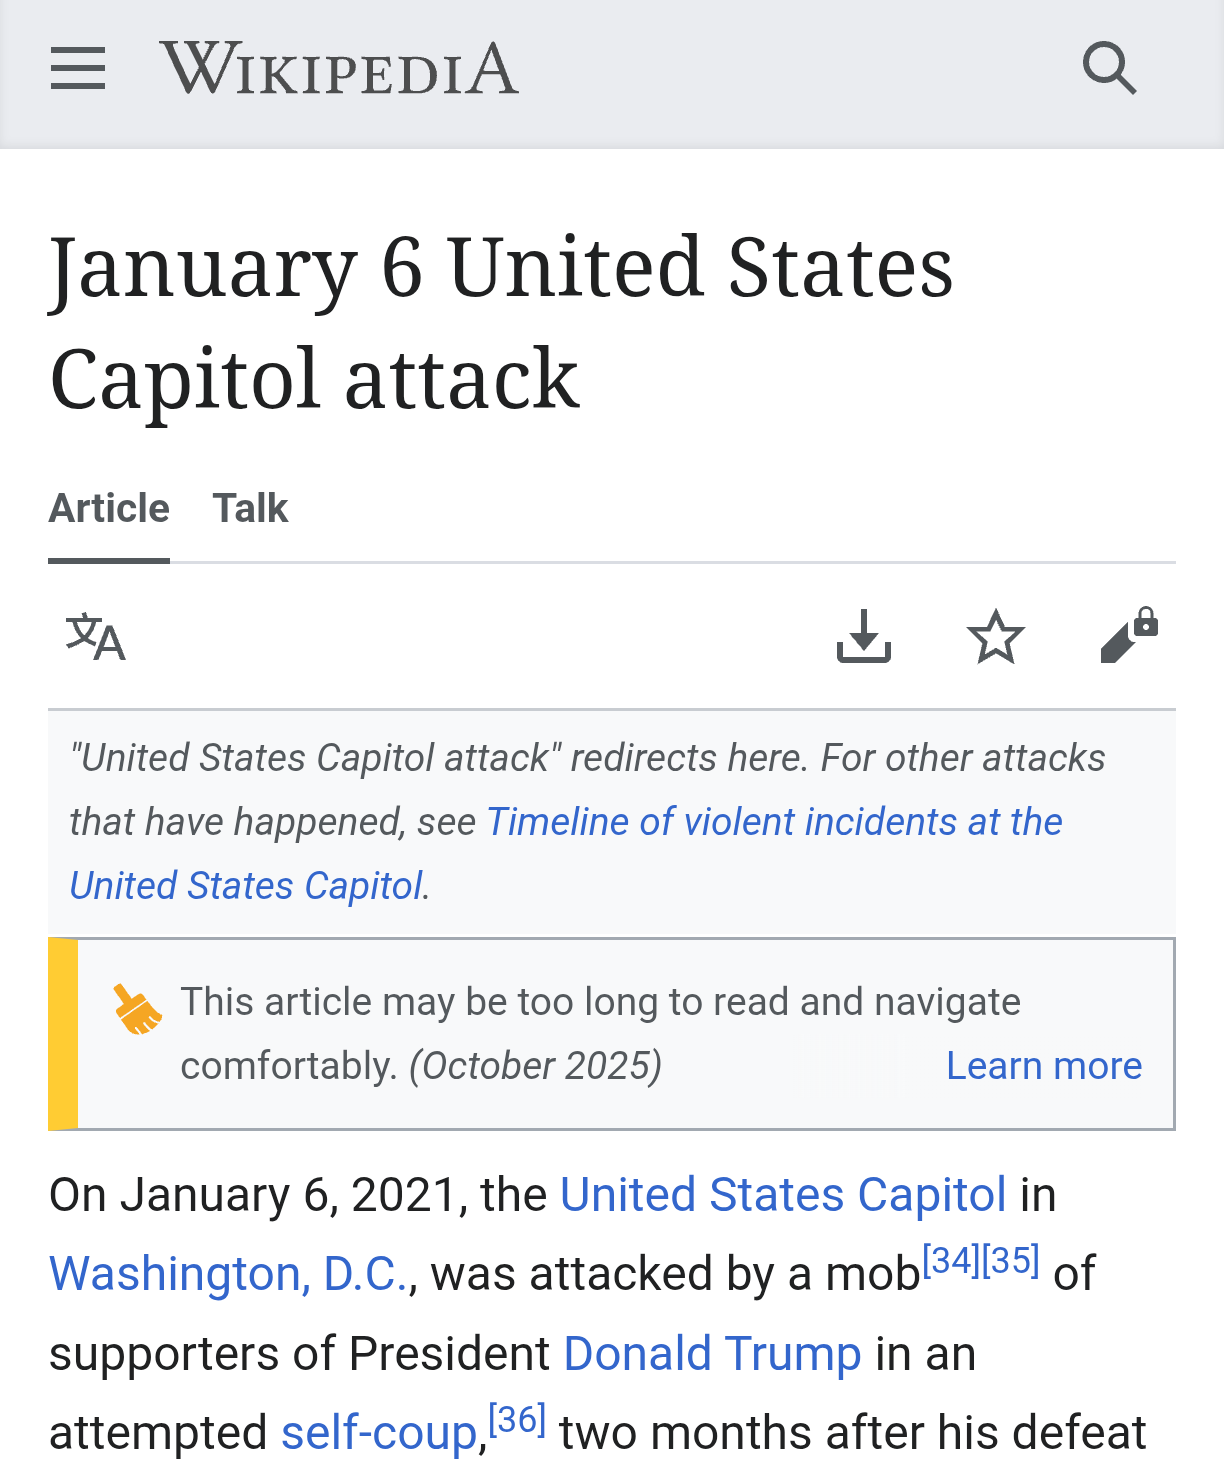Click the protected edit pencil icon
Screen dimensions: 1224x1473
pyautogui.click(x=1128, y=636)
